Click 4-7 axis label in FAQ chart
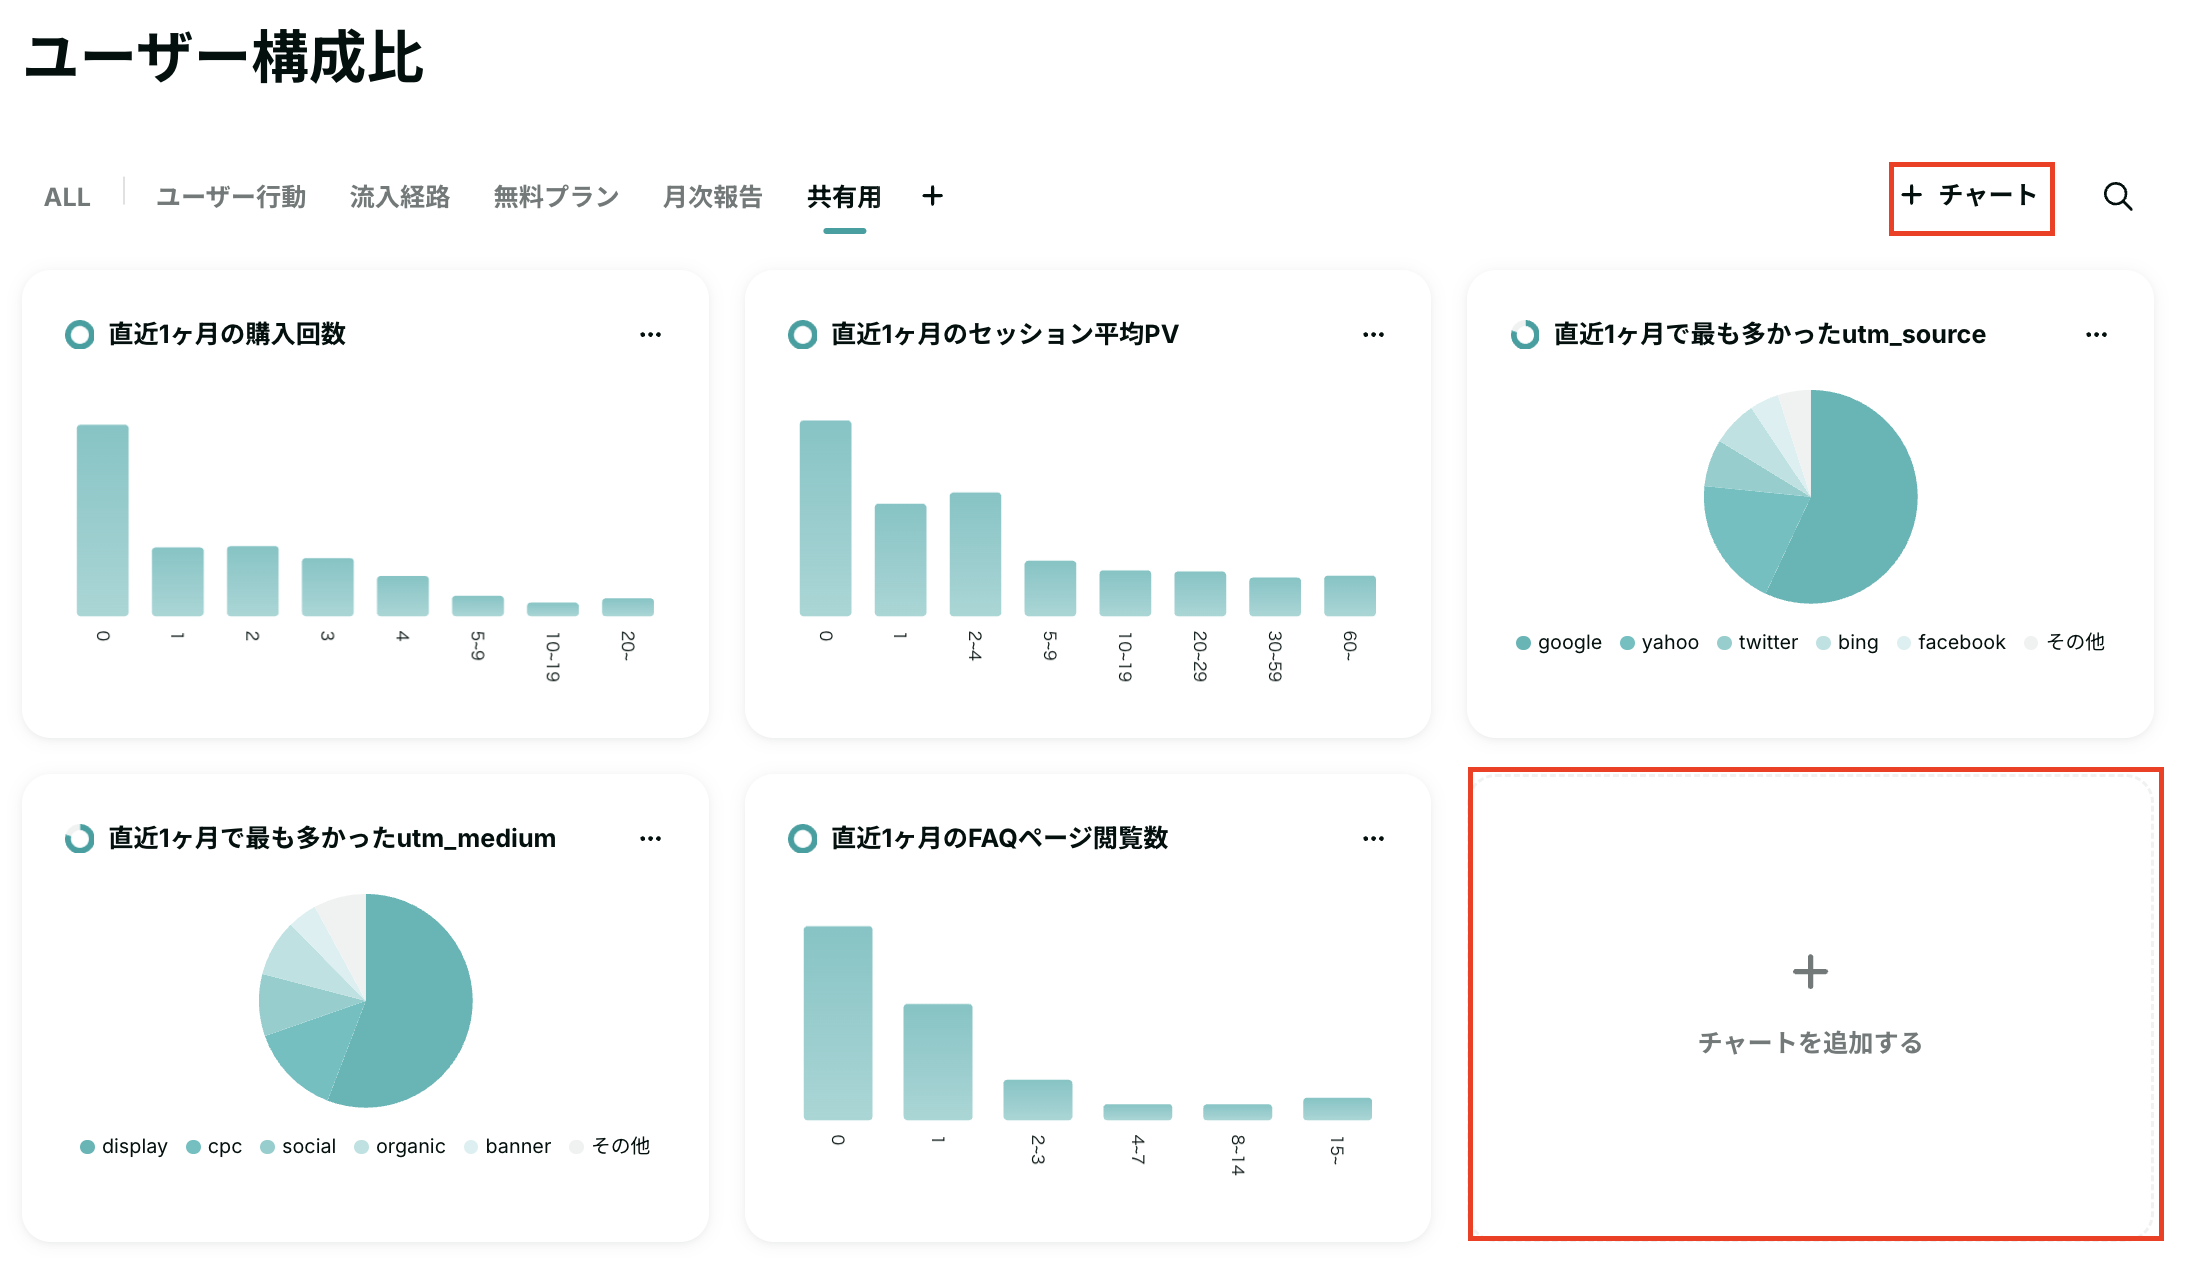2206x1282 pixels. (1137, 1149)
